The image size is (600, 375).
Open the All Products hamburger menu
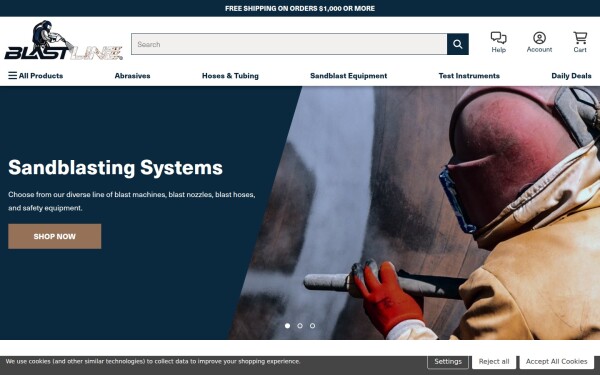36,76
